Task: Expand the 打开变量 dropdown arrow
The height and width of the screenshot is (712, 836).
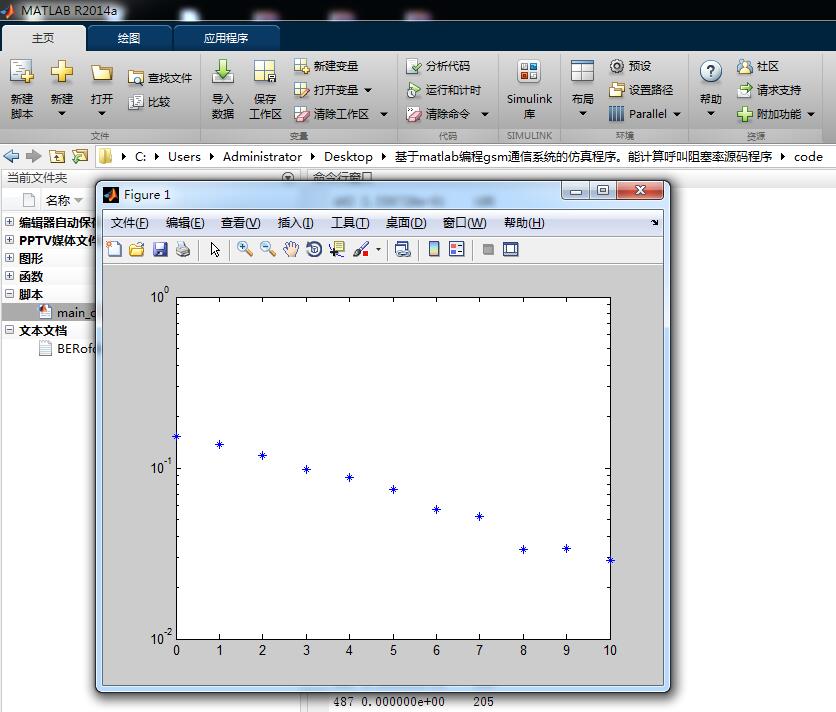Action: click(368, 90)
